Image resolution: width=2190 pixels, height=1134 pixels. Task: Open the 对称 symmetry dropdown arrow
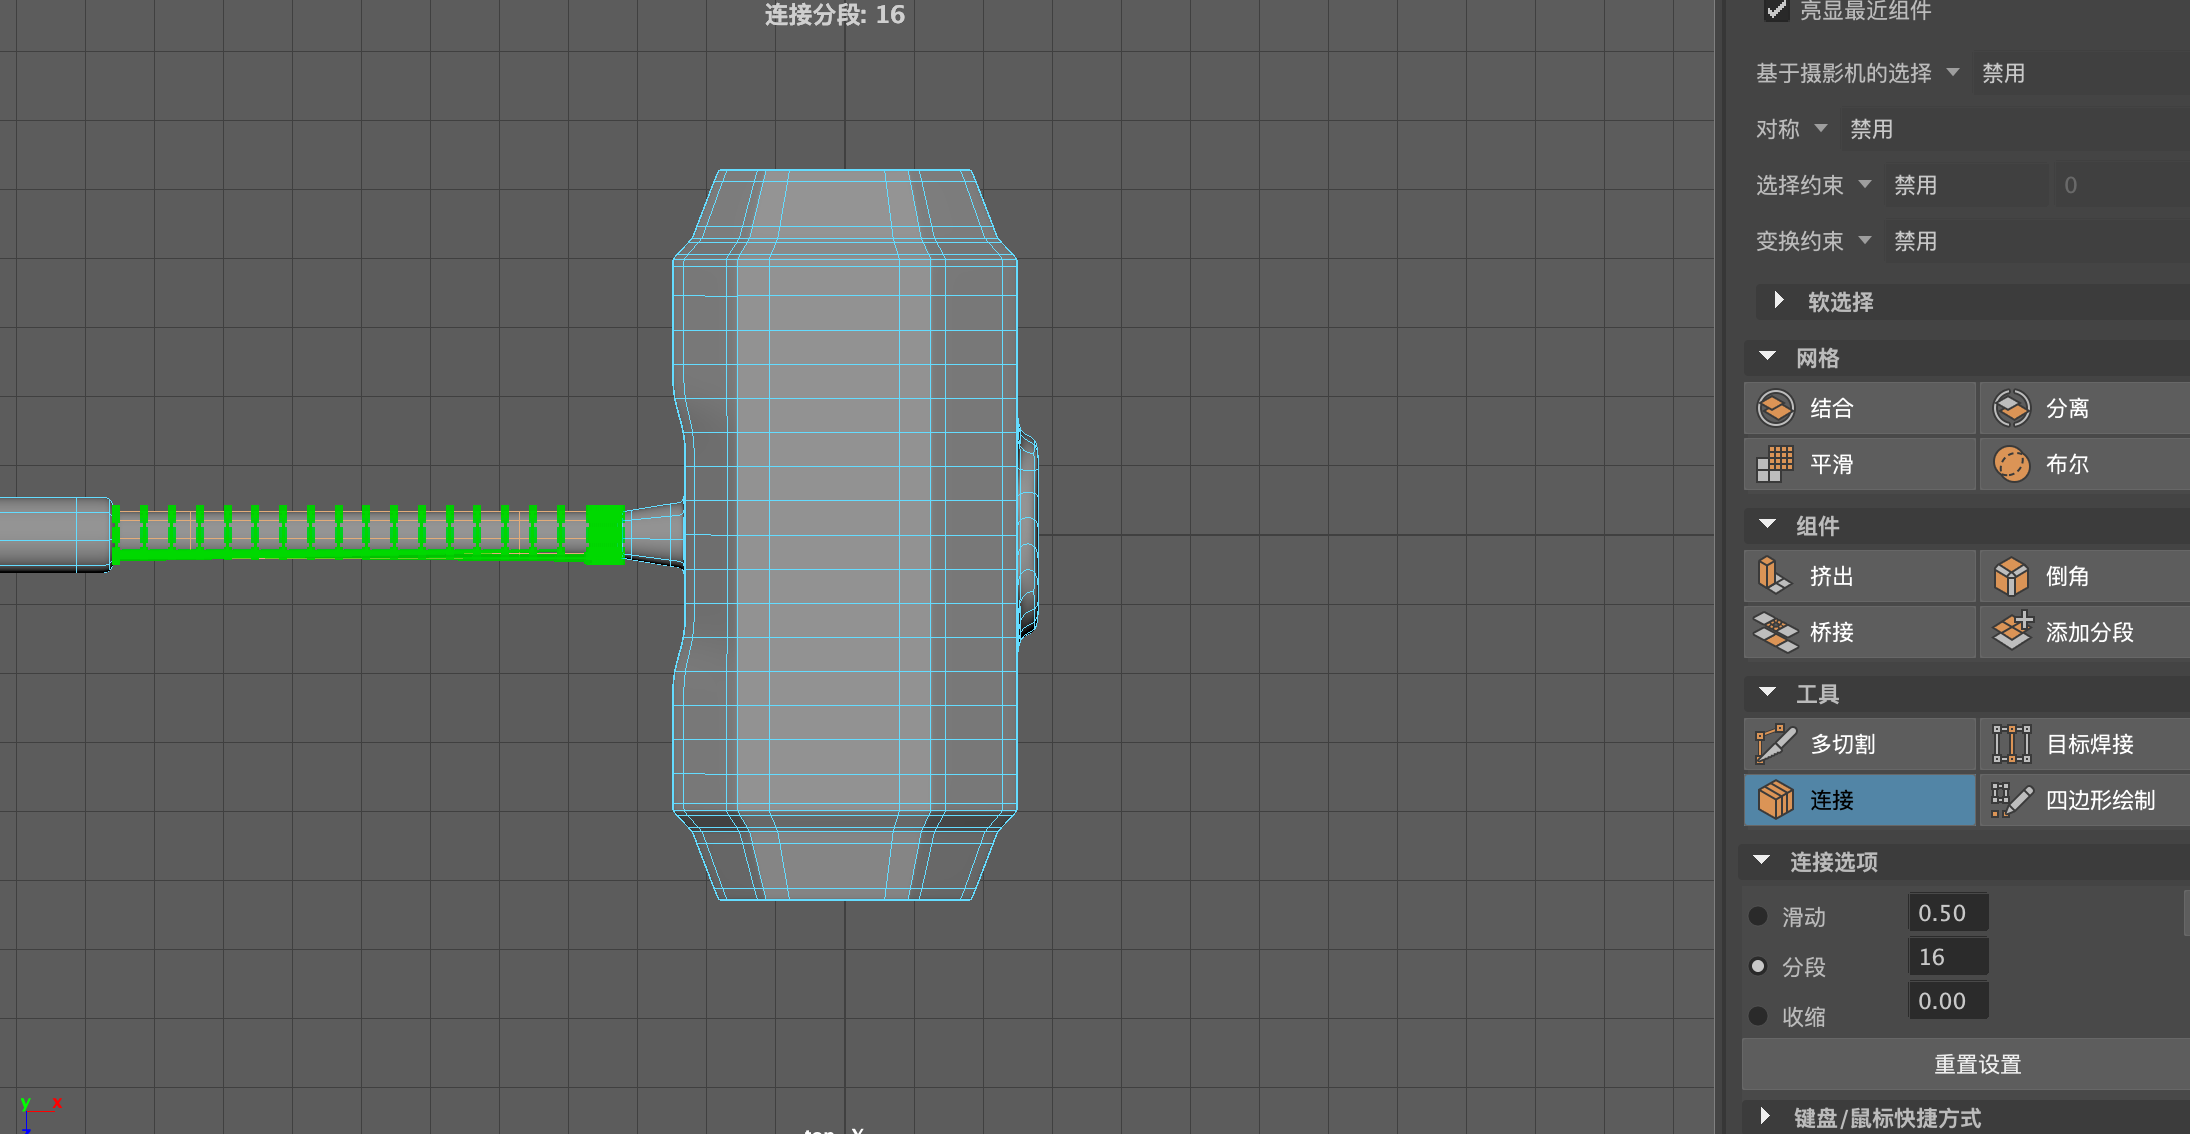point(1821,129)
